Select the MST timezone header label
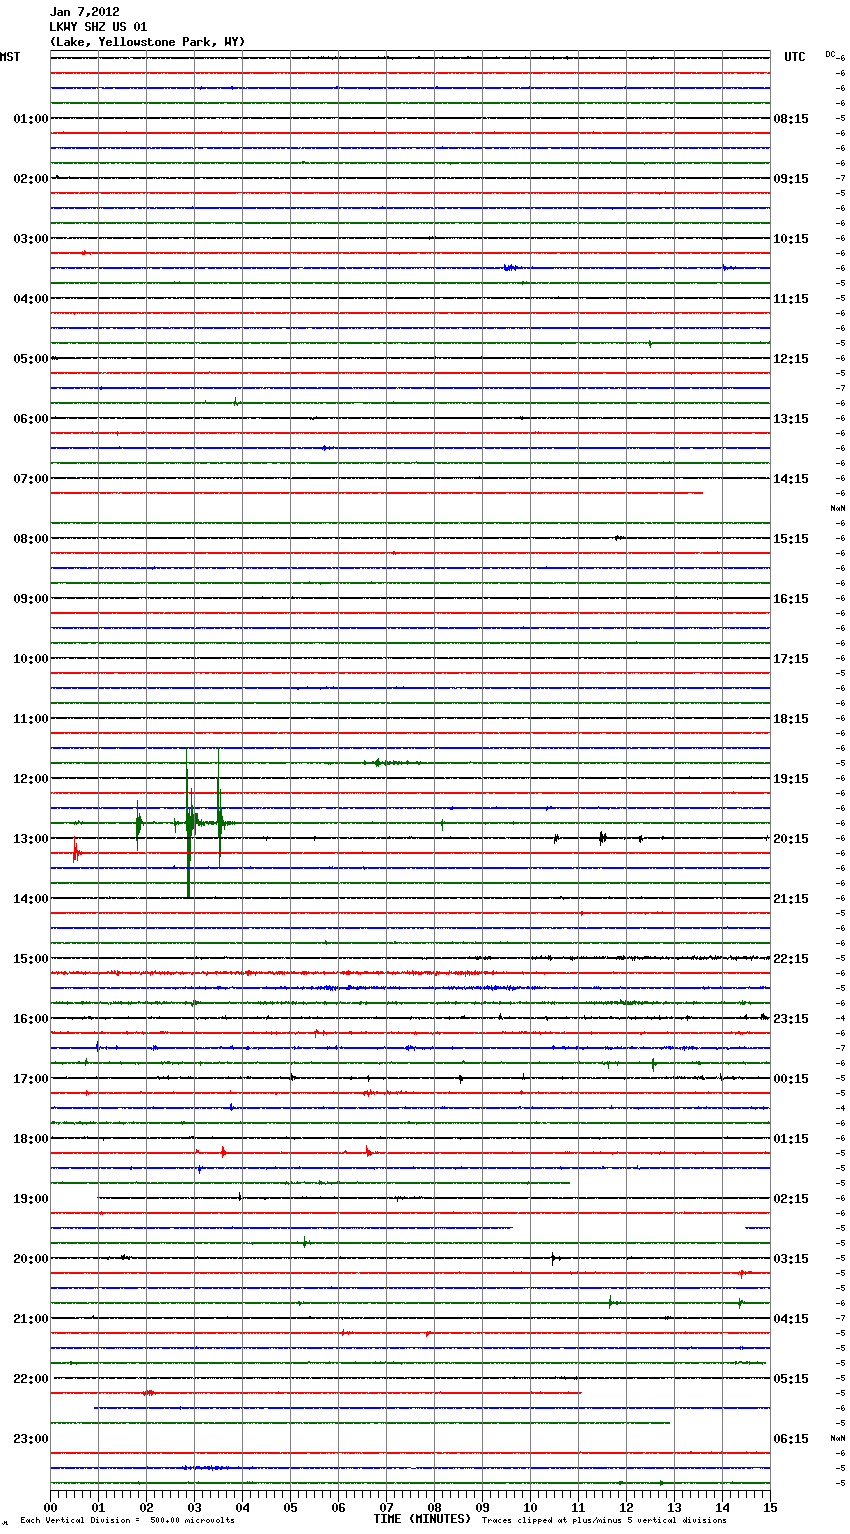The height and width of the screenshot is (1534, 850). coord(10,57)
